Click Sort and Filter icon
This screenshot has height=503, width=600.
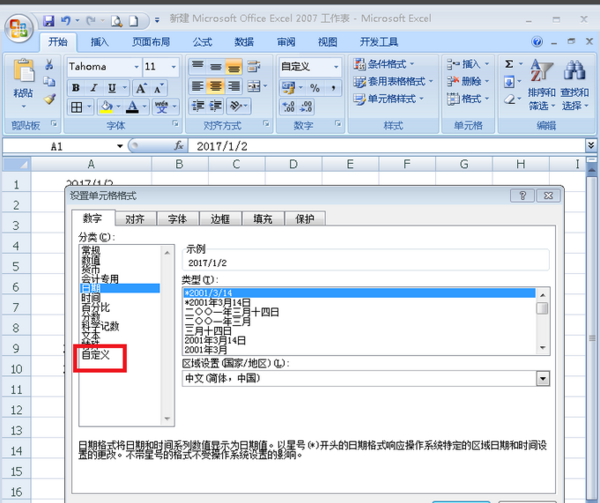click(x=541, y=72)
